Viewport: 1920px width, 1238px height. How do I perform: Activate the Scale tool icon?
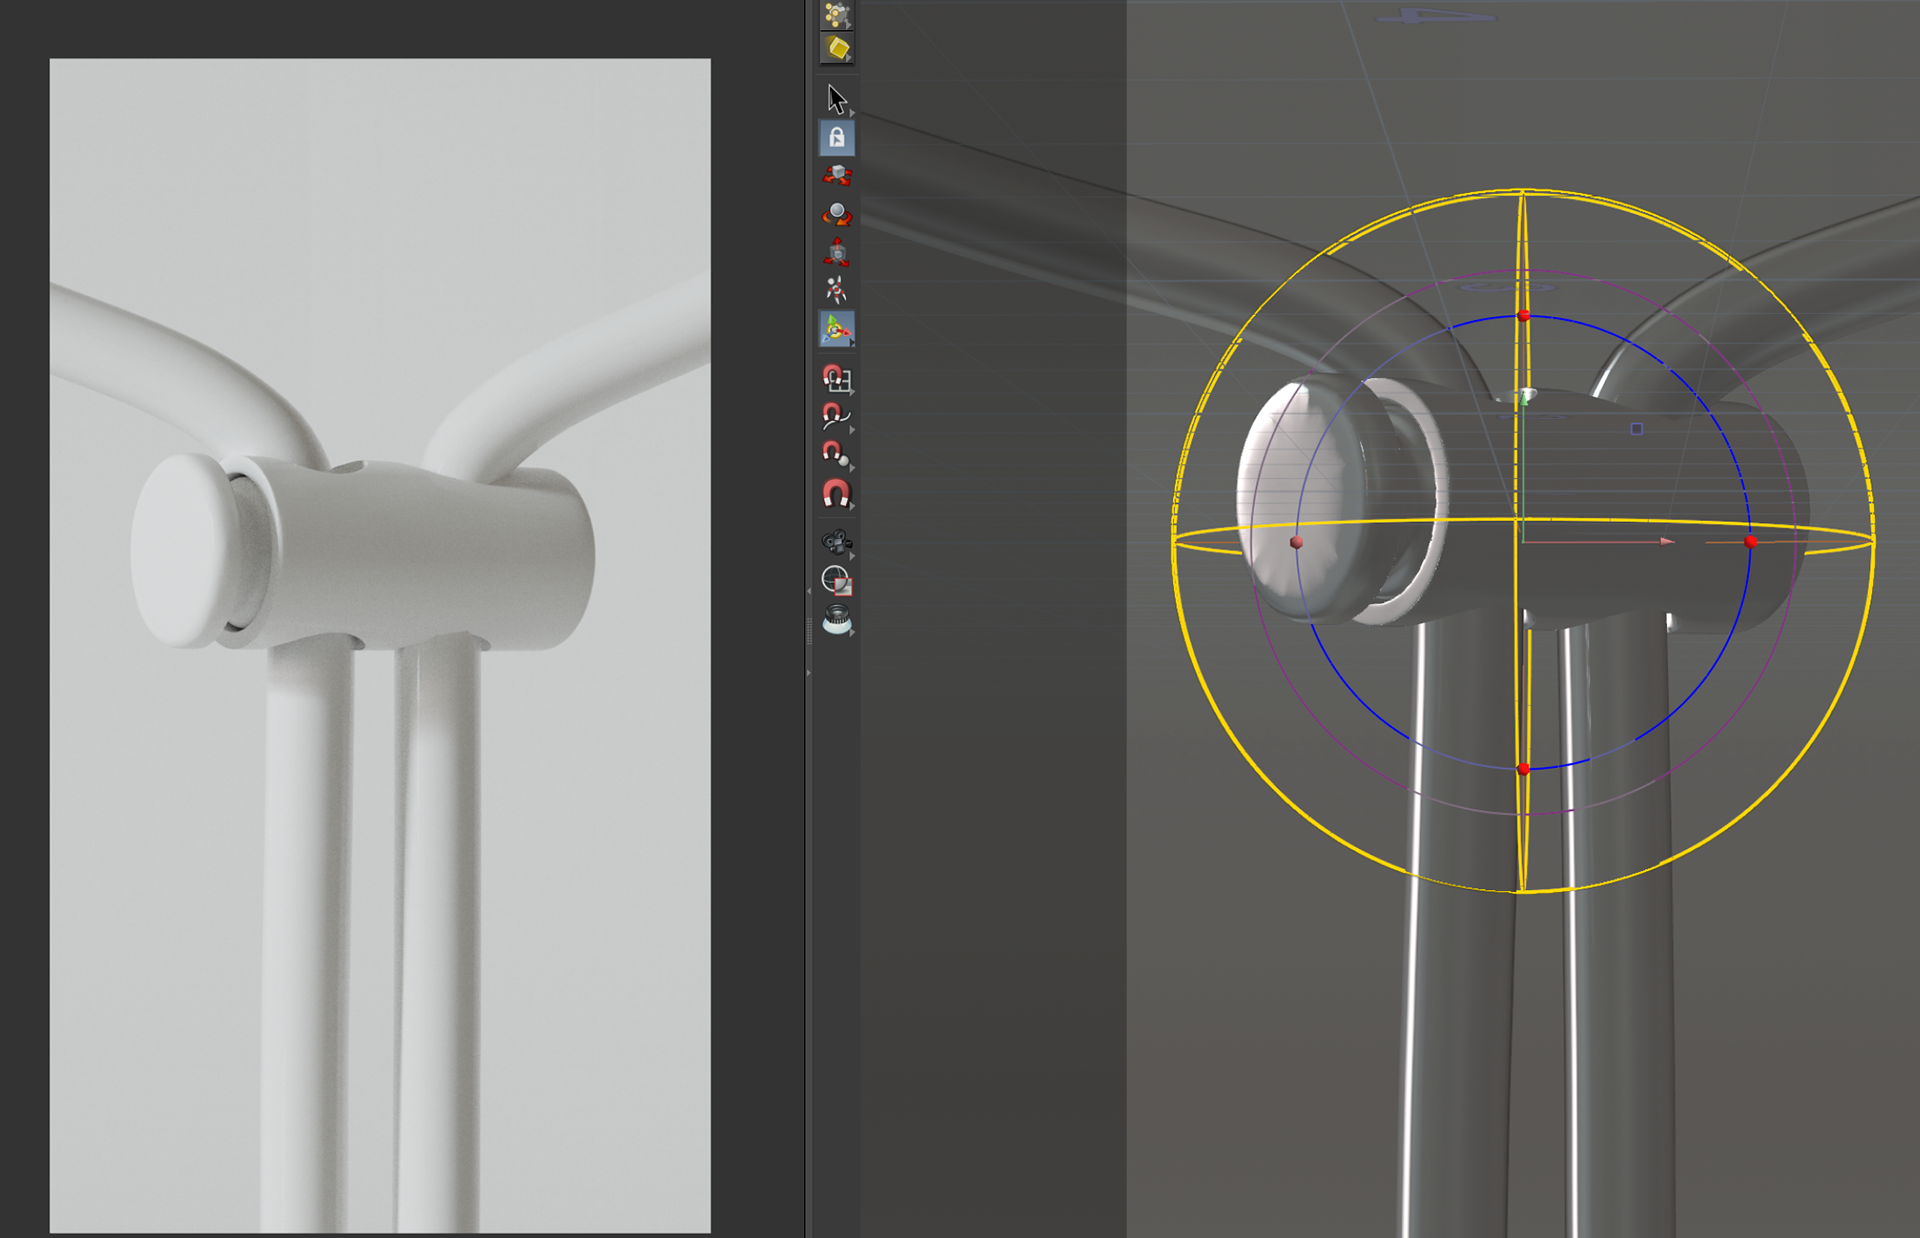pyautogui.click(x=837, y=252)
